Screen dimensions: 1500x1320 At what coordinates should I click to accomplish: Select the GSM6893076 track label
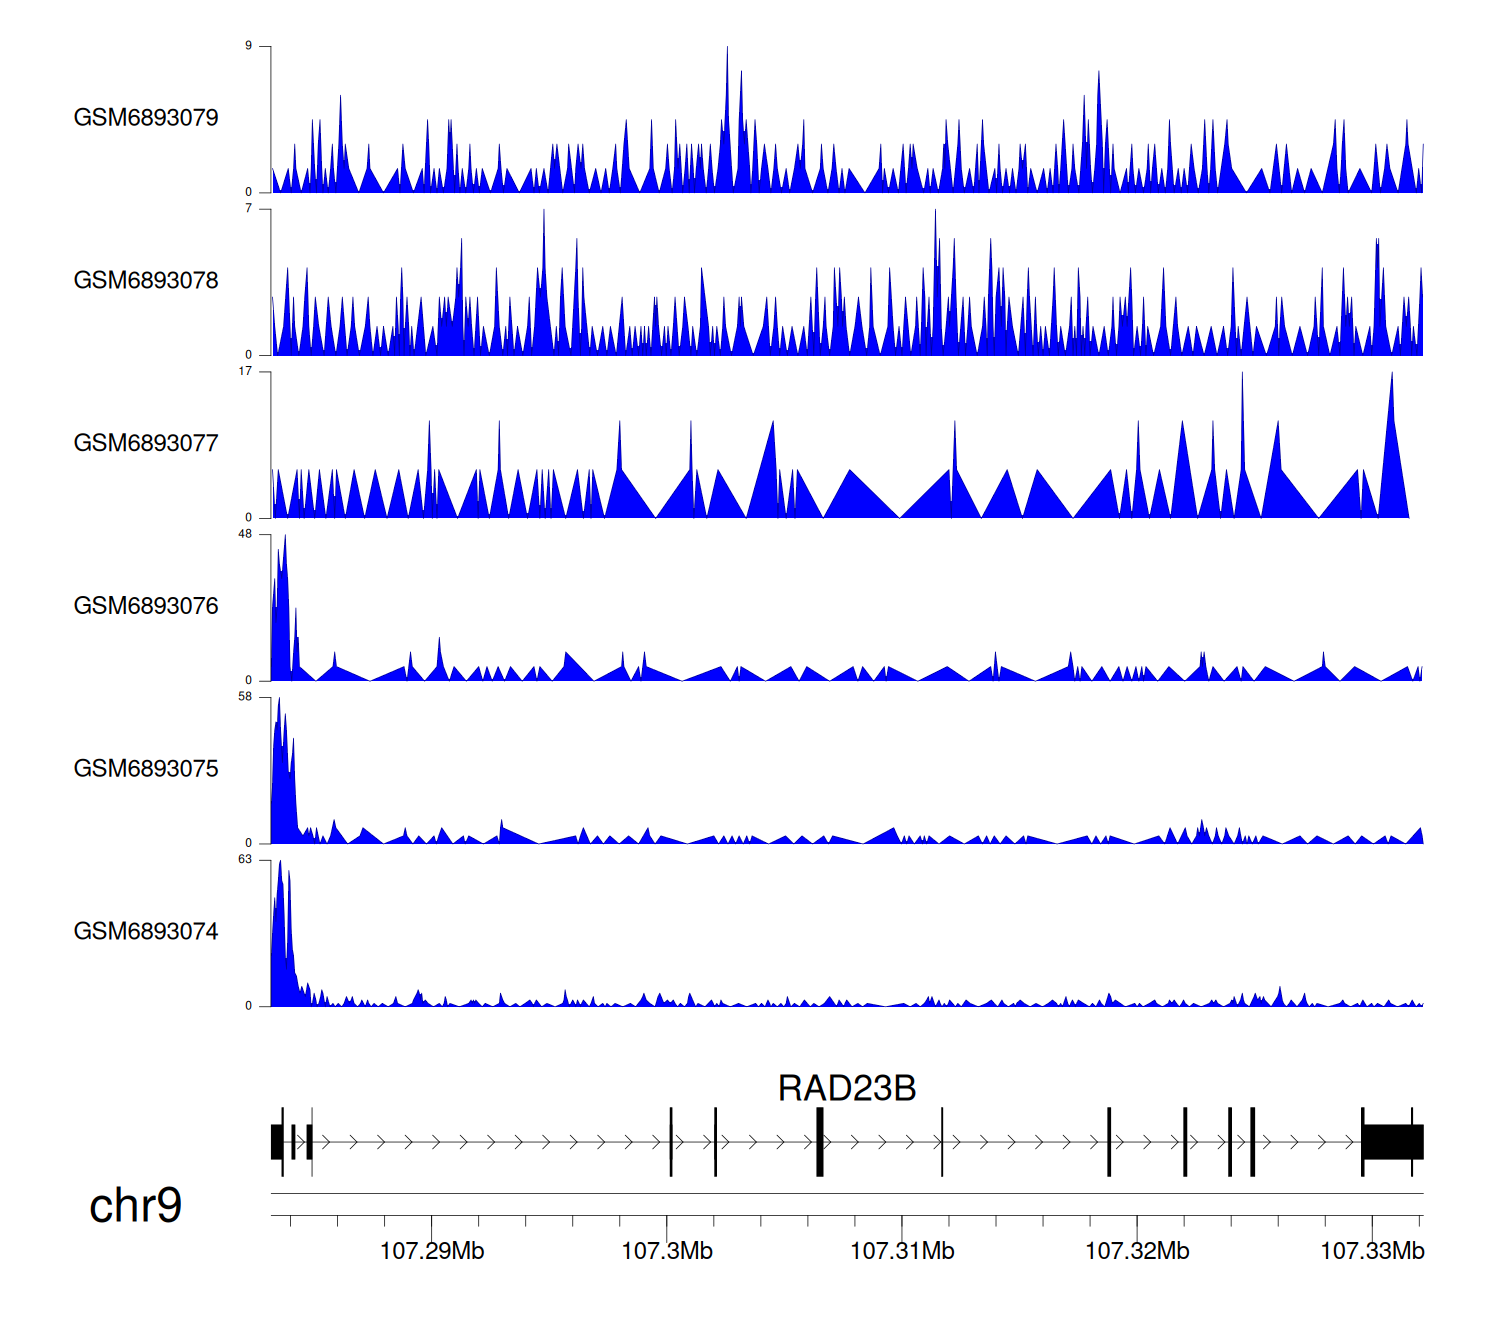(x=146, y=606)
